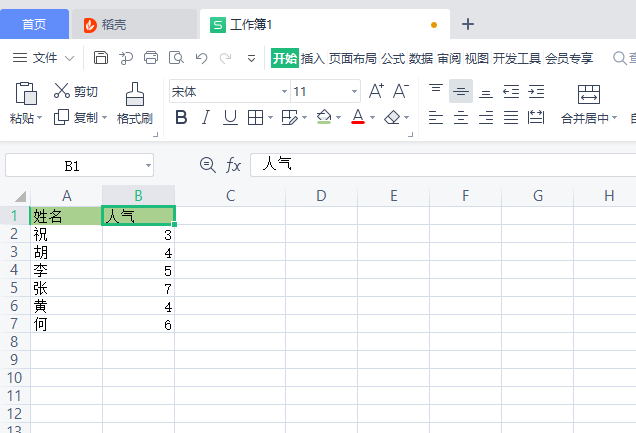Image resolution: width=636 pixels, height=433 pixels.
Task: Apply fill color bucket
Action: pyautogui.click(x=324, y=117)
